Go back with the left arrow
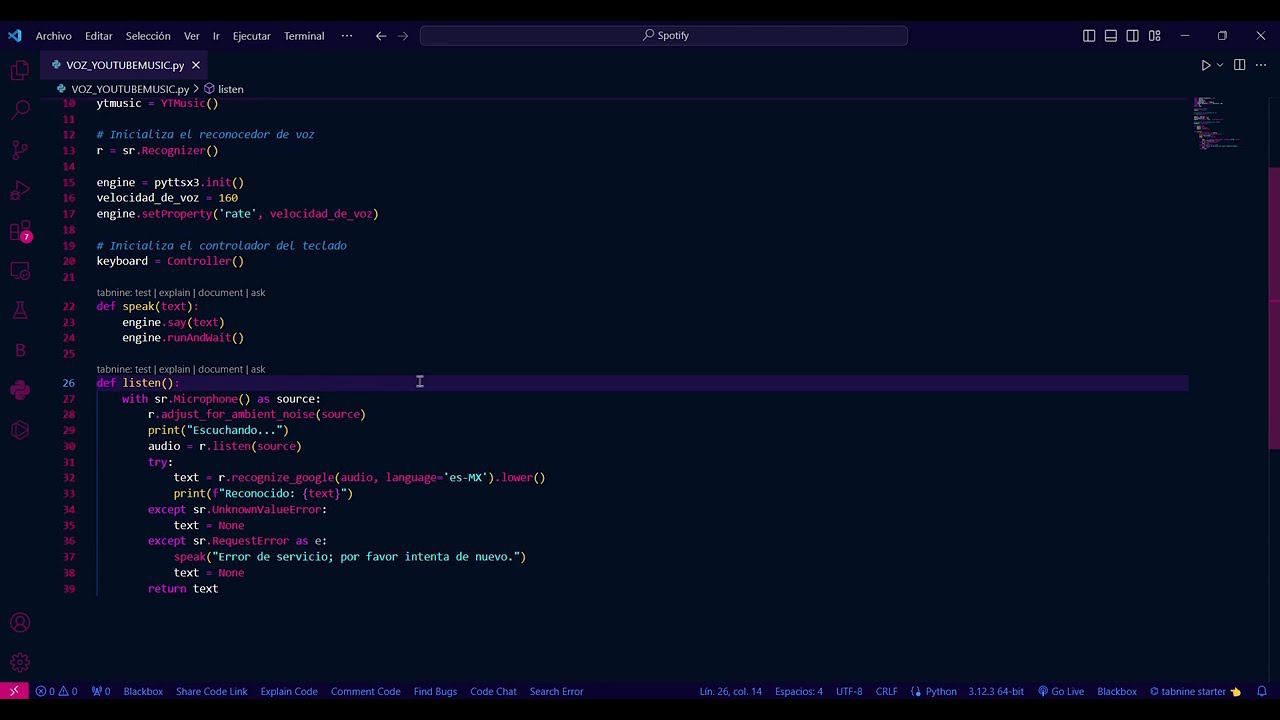Screen dimensions: 1280x720 [x=381, y=35]
